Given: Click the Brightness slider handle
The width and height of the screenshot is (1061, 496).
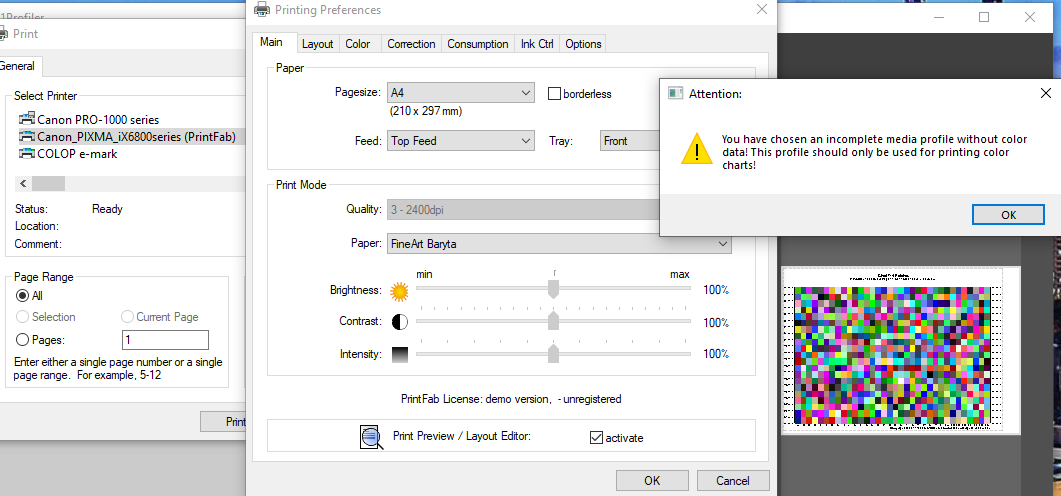Looking at the screenshot, I should coord(553,288).
